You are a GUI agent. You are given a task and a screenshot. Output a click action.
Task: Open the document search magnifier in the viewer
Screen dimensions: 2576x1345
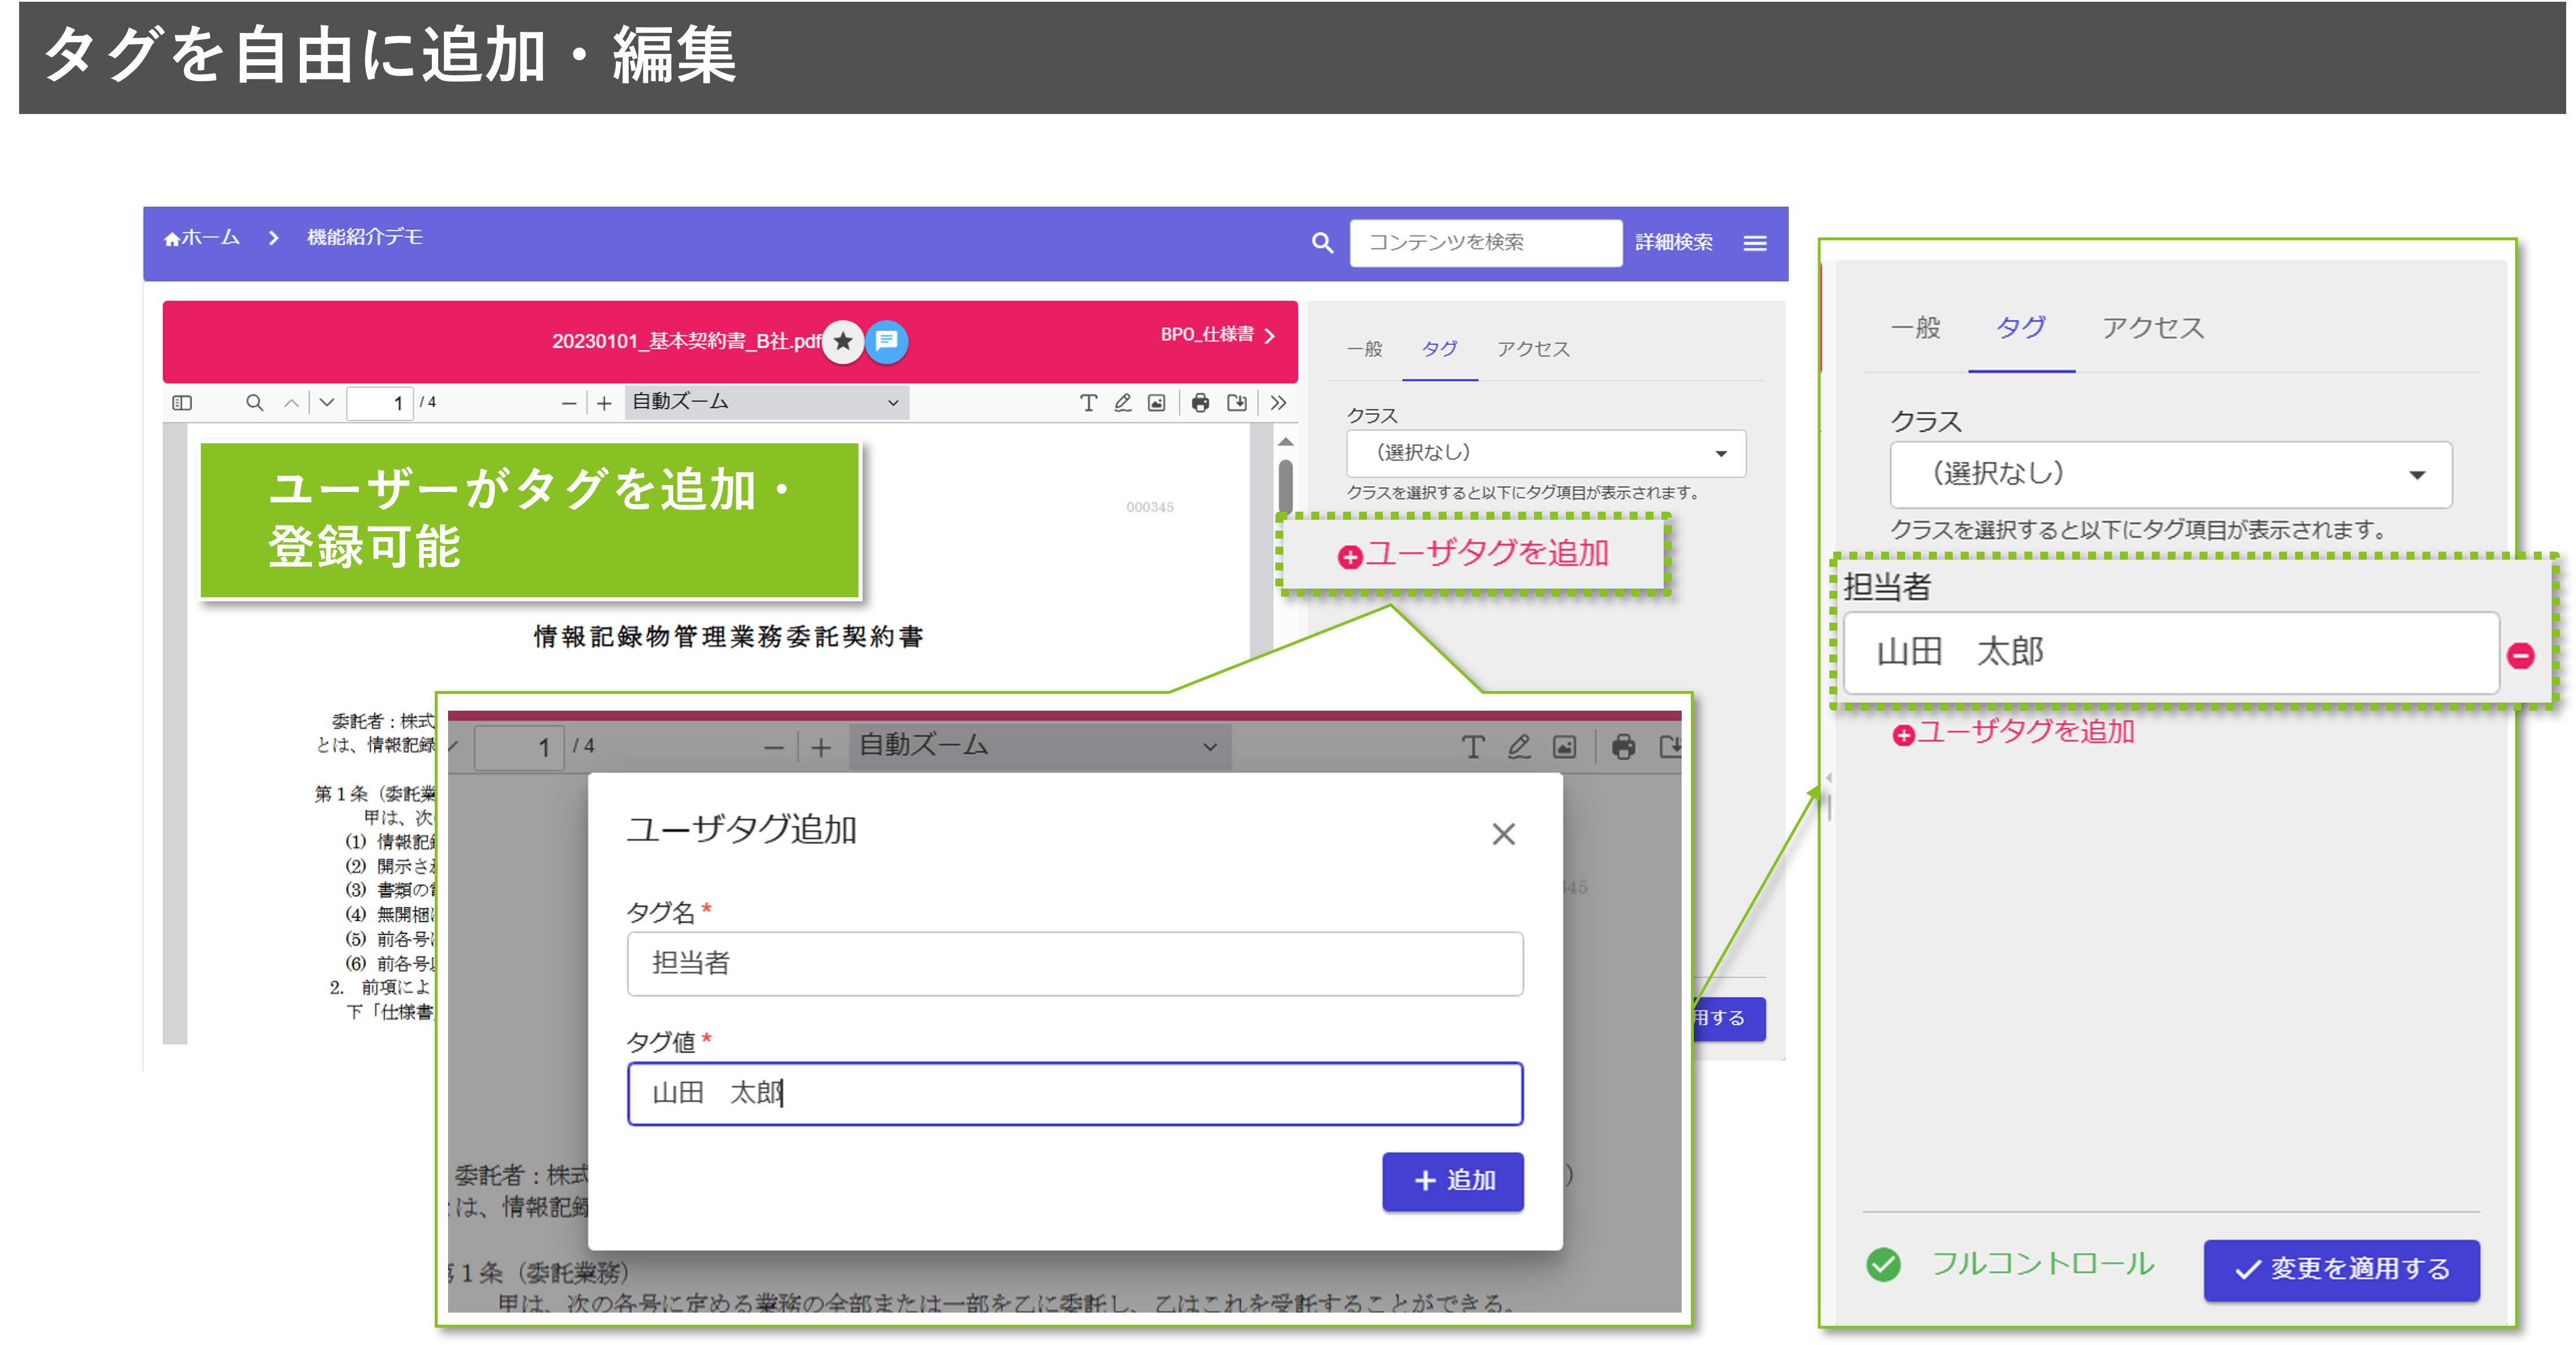tap(255, 403)
